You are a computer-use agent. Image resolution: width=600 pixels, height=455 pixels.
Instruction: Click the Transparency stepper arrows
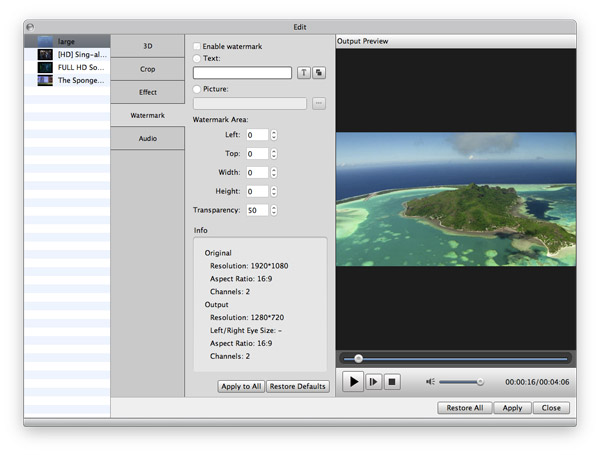(274, 211)
